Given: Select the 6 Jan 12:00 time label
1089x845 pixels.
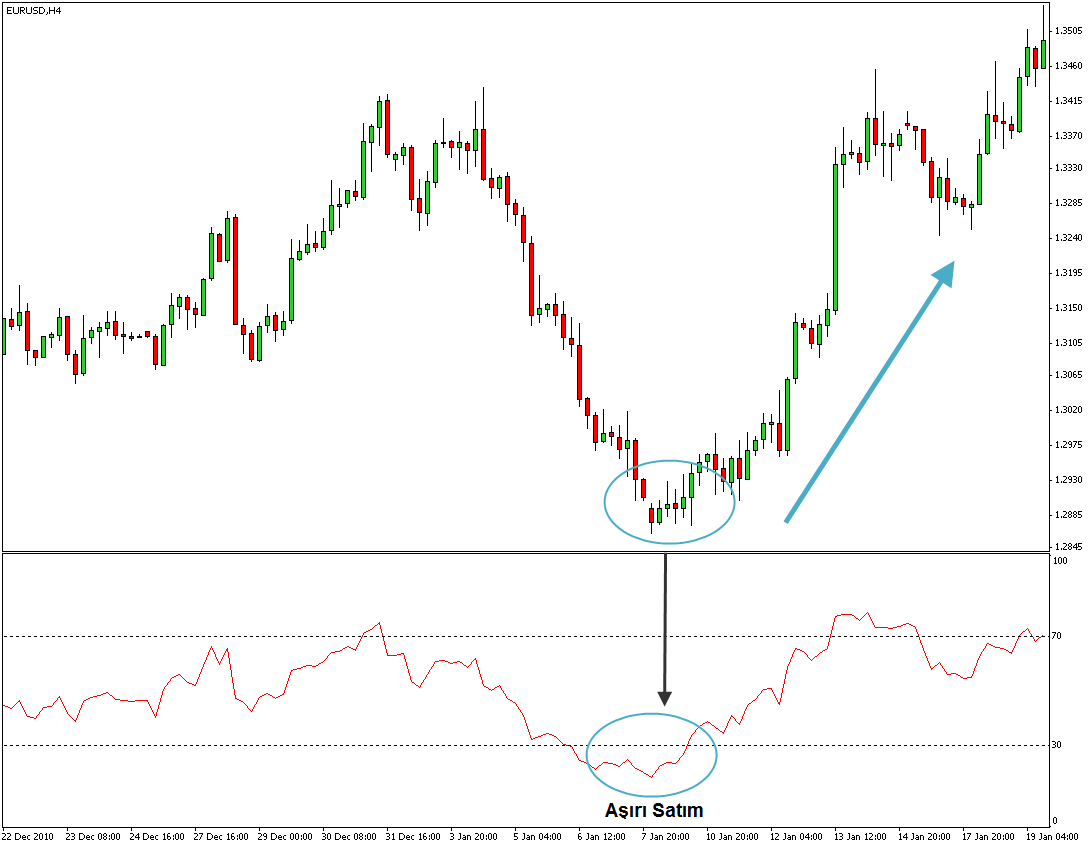Looking at the screenshot, I should click(601, 837).
